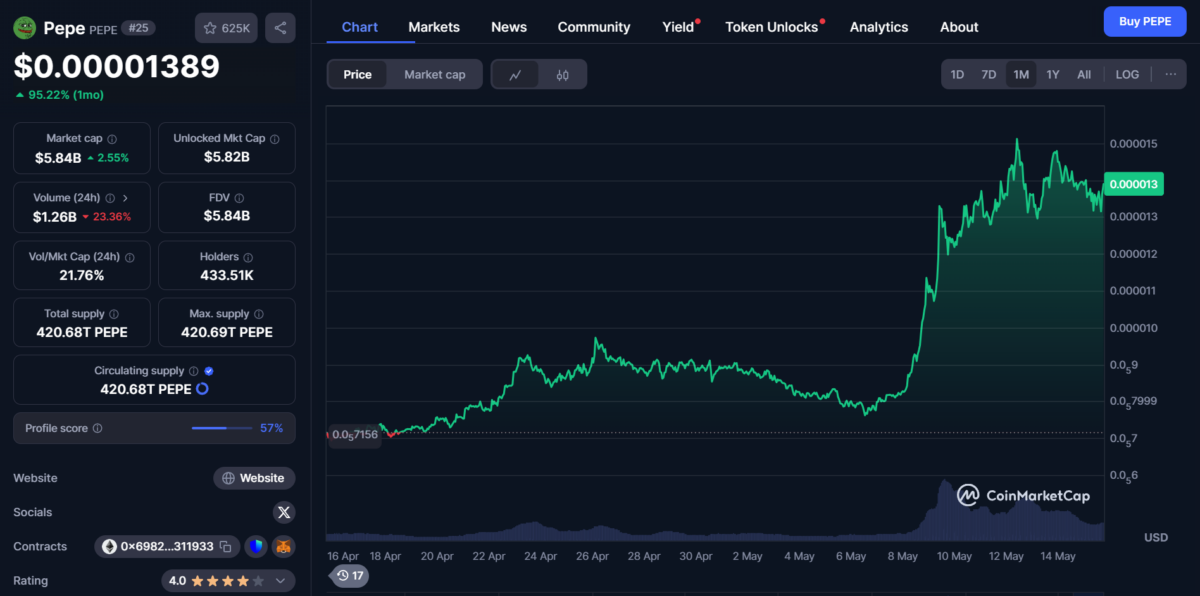The height and width of the screenshot is (596, 1200).
Task: Add Pepe to watchlist with star icon
Action: click(227, 28)
